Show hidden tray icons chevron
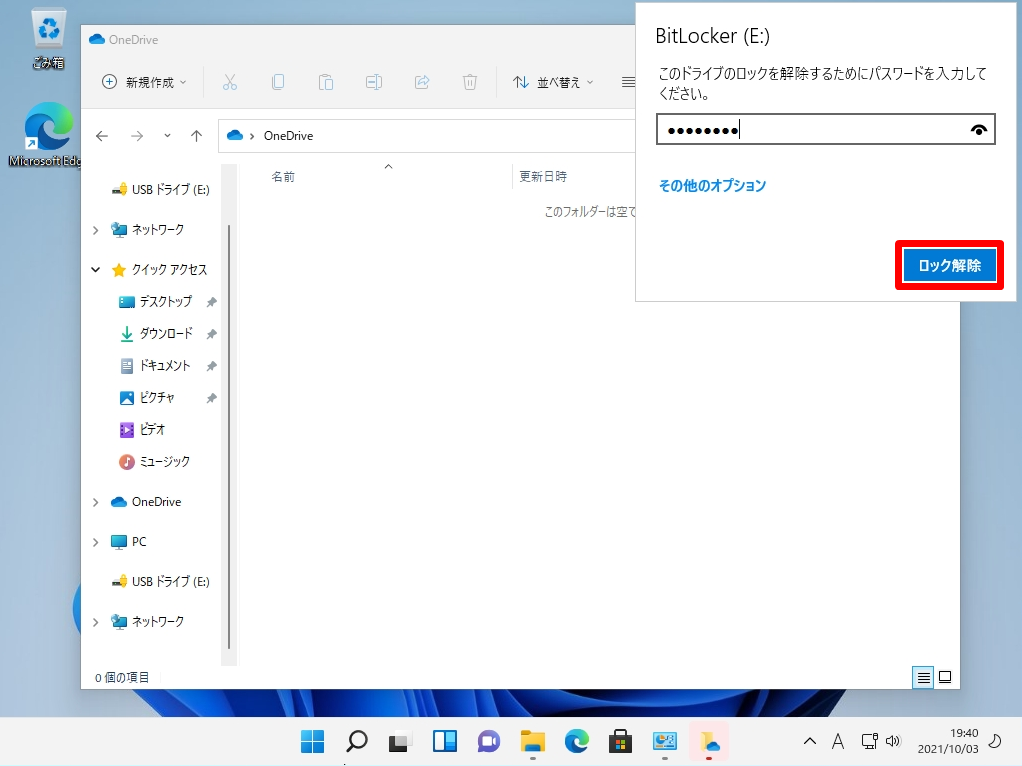Screen dimensions: 1022x766 click(x=810, y=741)
